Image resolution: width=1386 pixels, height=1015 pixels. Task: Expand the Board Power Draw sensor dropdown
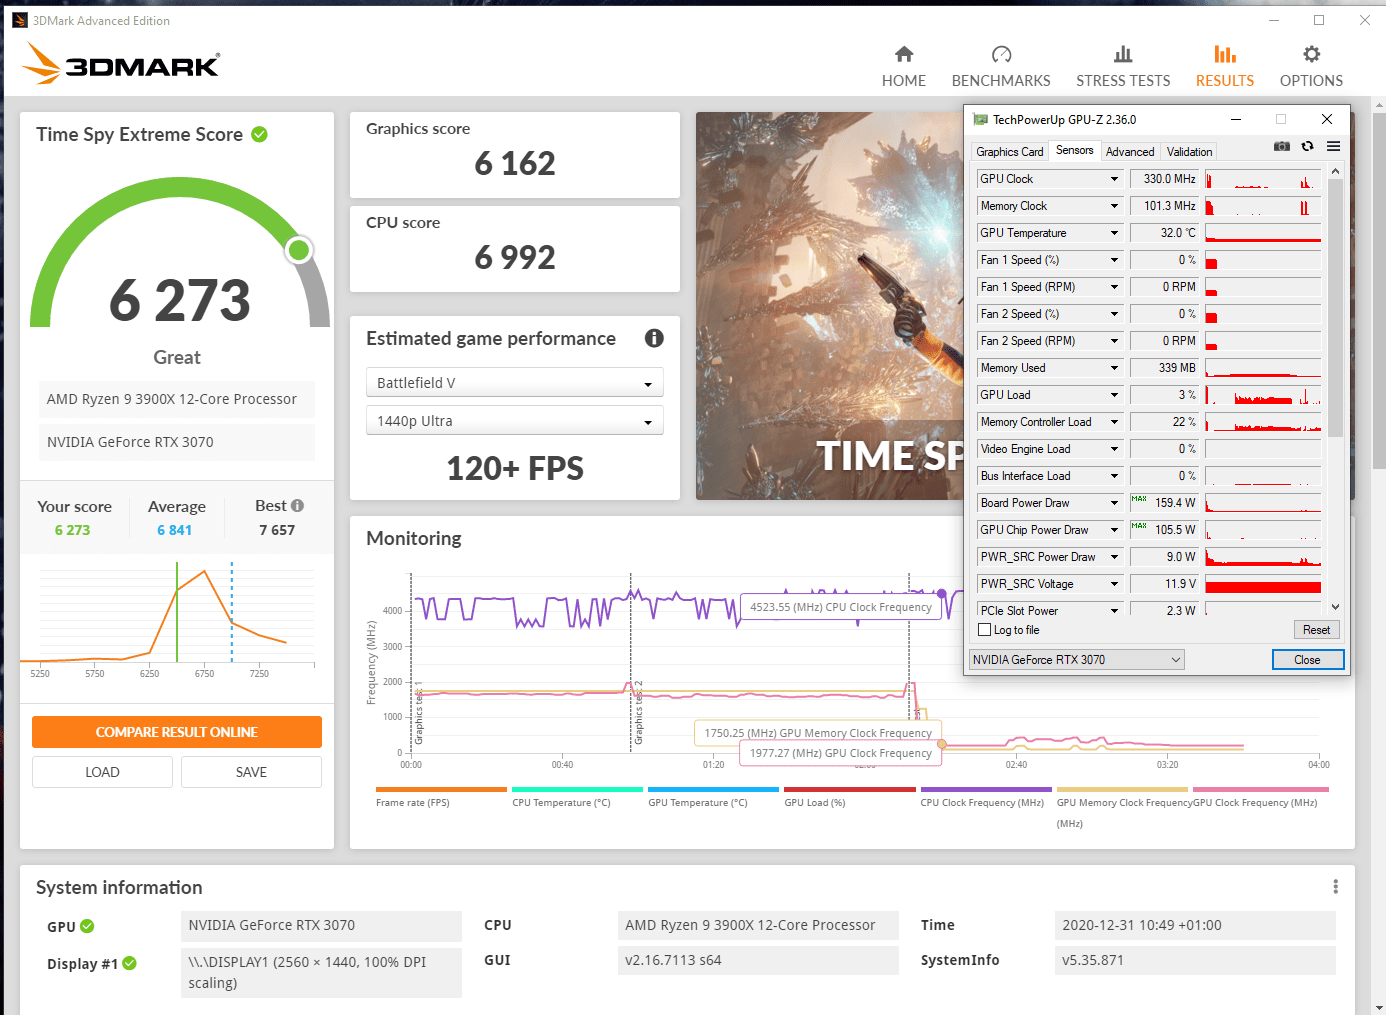[1114, 503]
